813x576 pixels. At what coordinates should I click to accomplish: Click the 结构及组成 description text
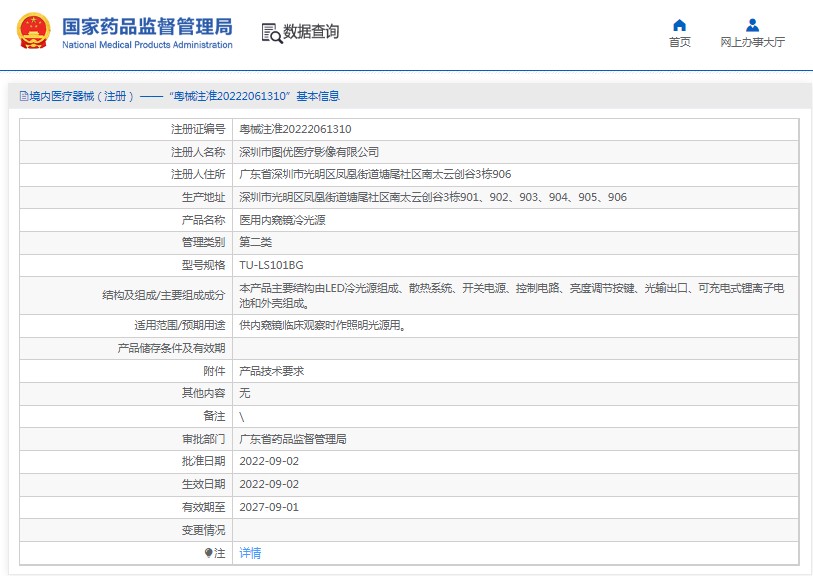click(x=511, y=296)
